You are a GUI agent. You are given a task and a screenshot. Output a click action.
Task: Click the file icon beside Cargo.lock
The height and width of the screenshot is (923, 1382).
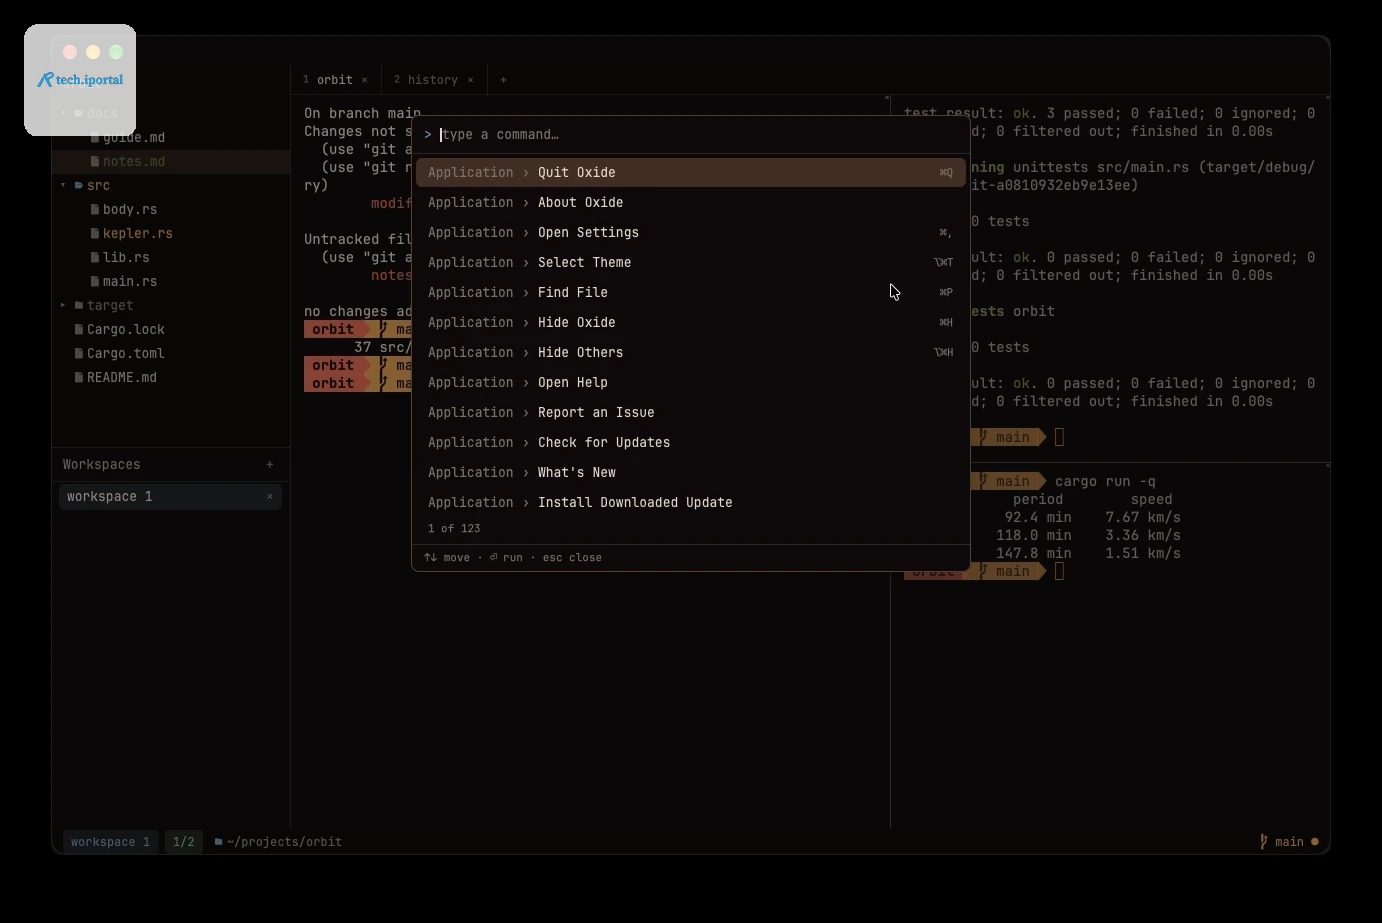pyautogui.click(x=79, y=330)
